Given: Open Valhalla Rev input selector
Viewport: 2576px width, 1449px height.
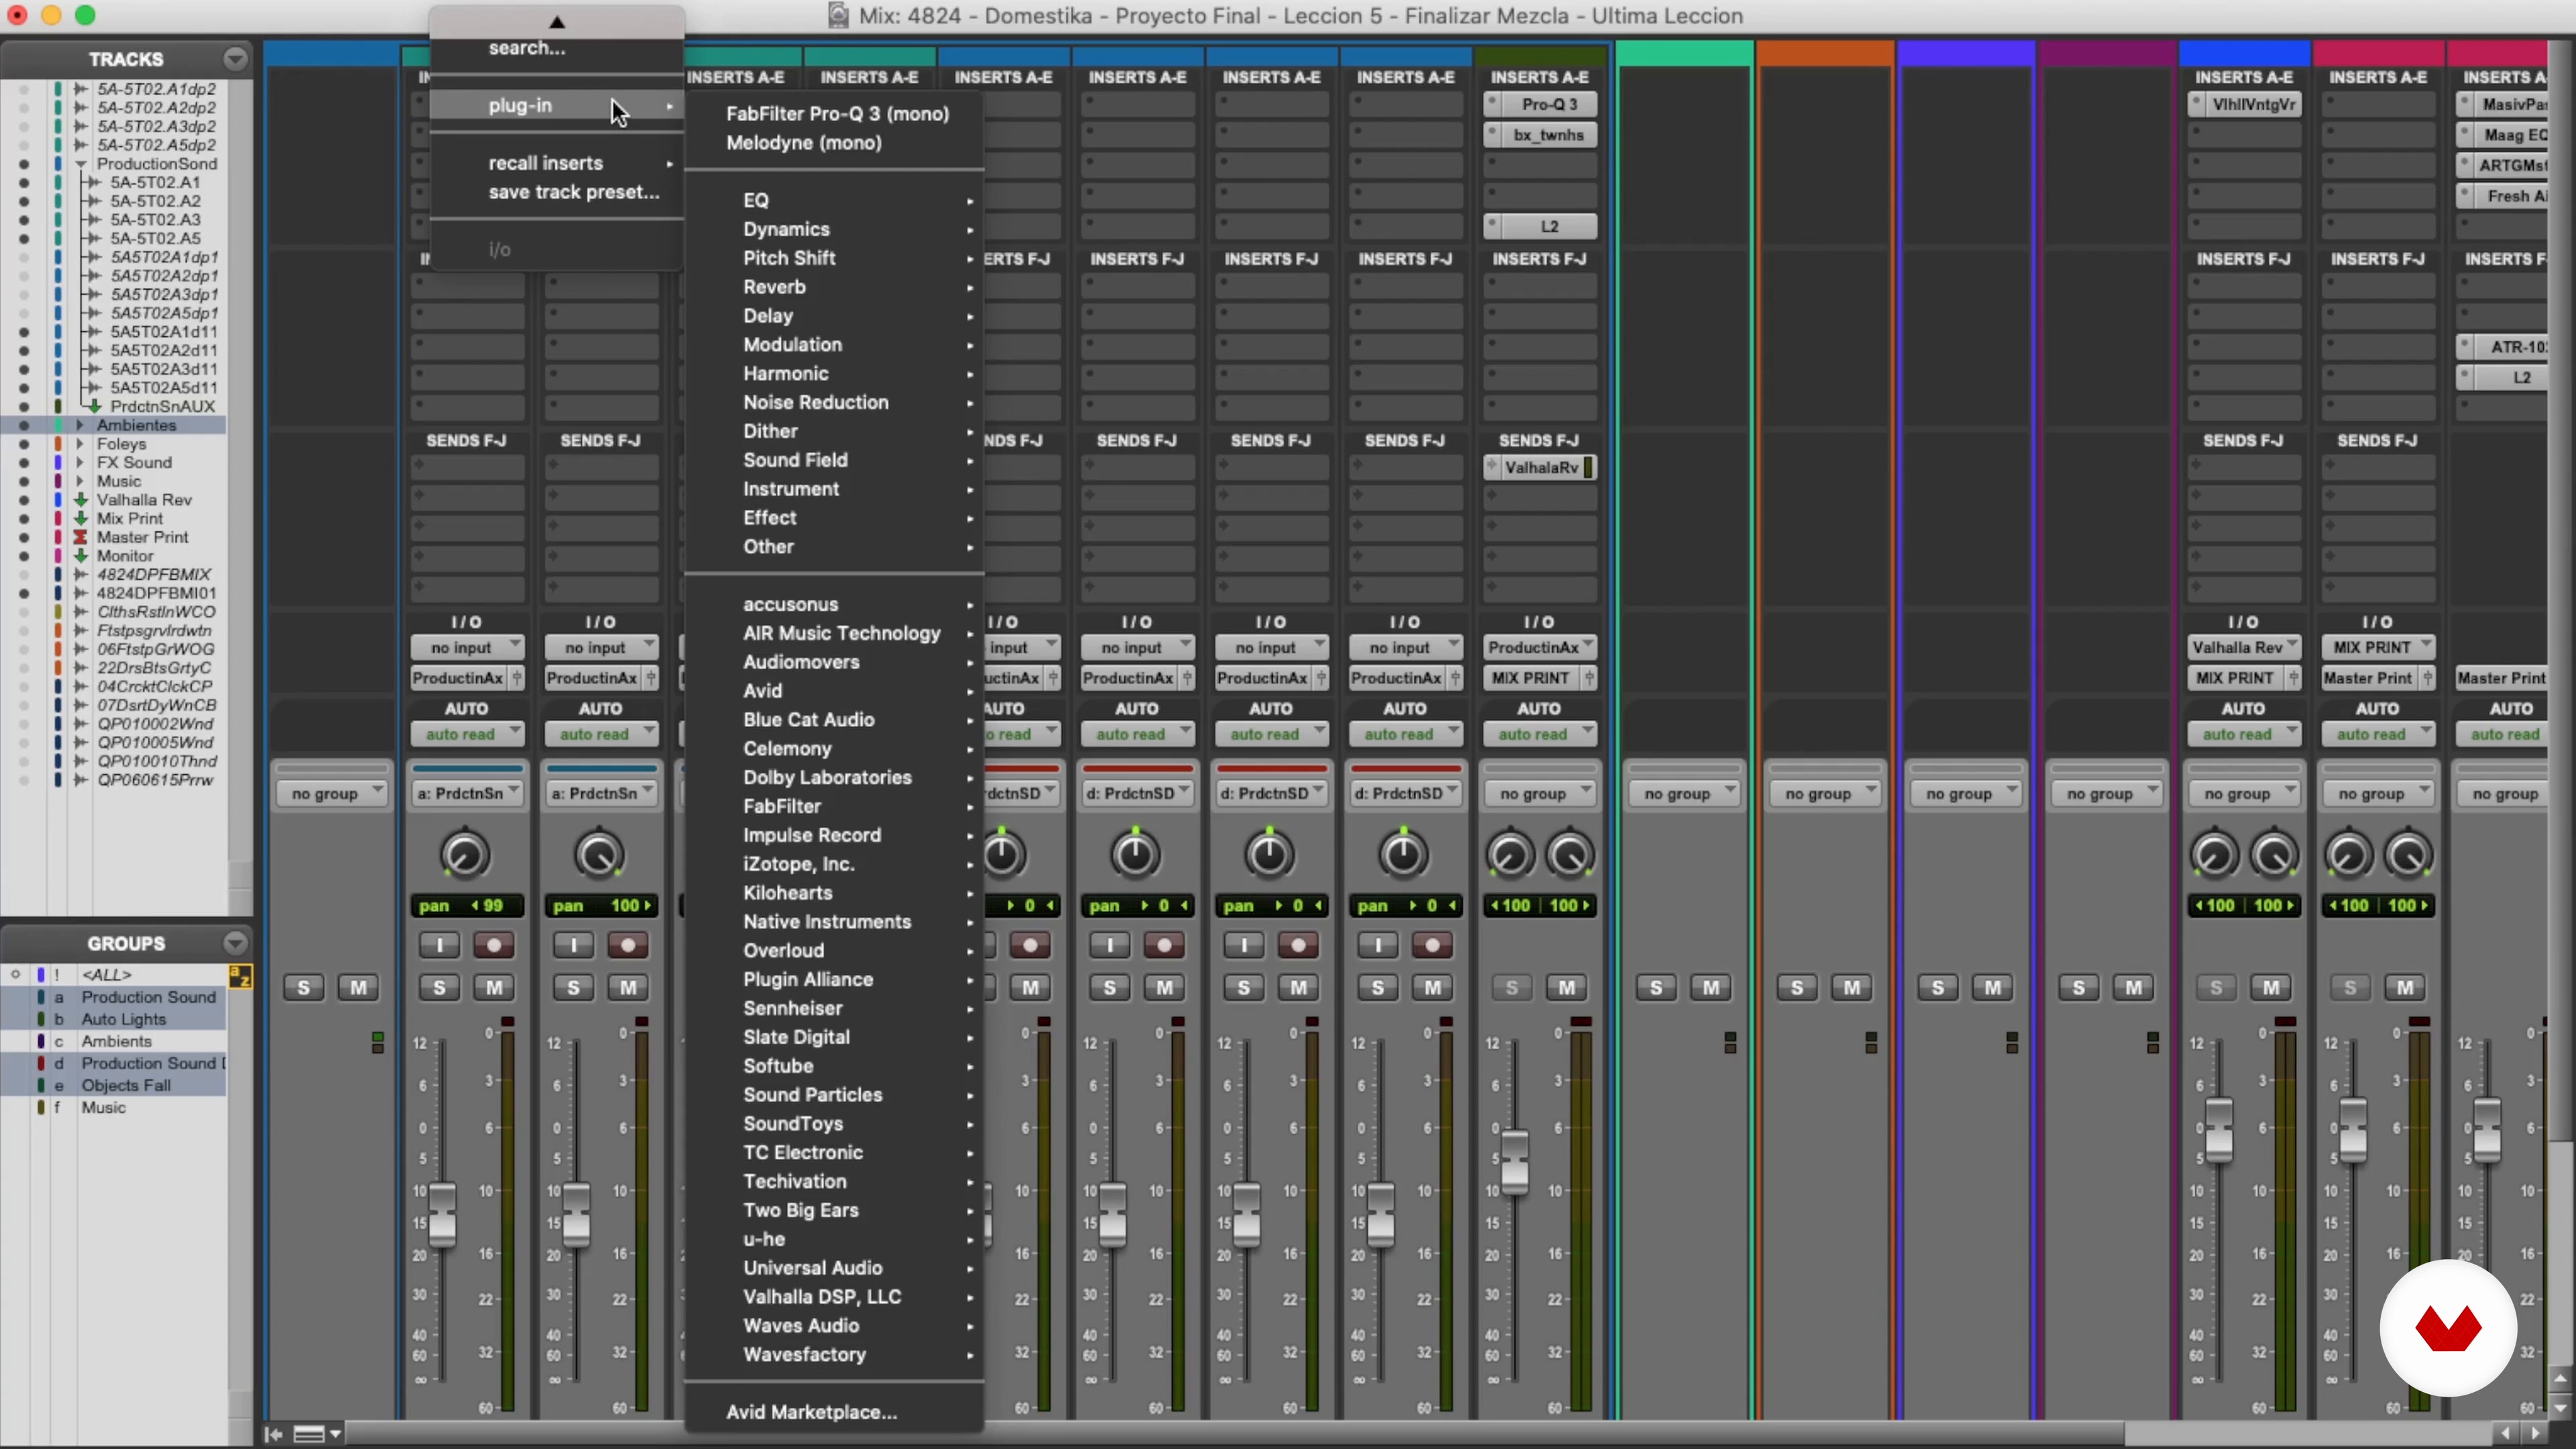Looking at the screenshot, I should tap(2243, 647).
